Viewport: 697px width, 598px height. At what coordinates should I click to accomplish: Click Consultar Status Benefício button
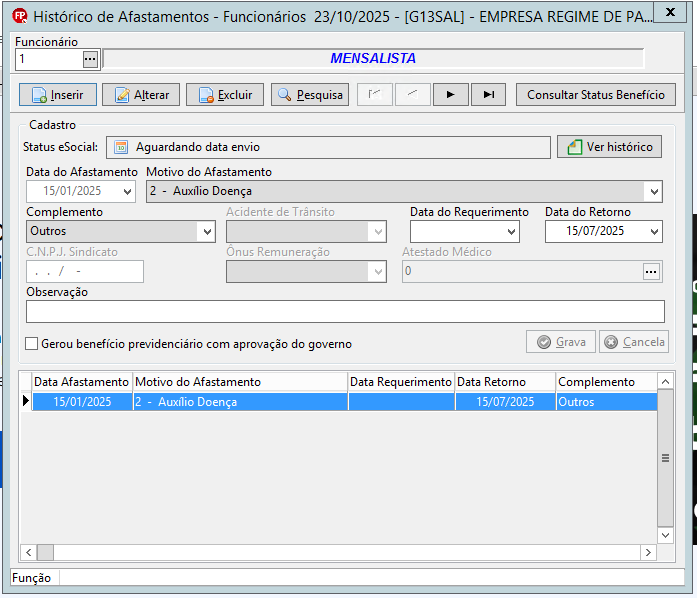[x=596, y=95]
